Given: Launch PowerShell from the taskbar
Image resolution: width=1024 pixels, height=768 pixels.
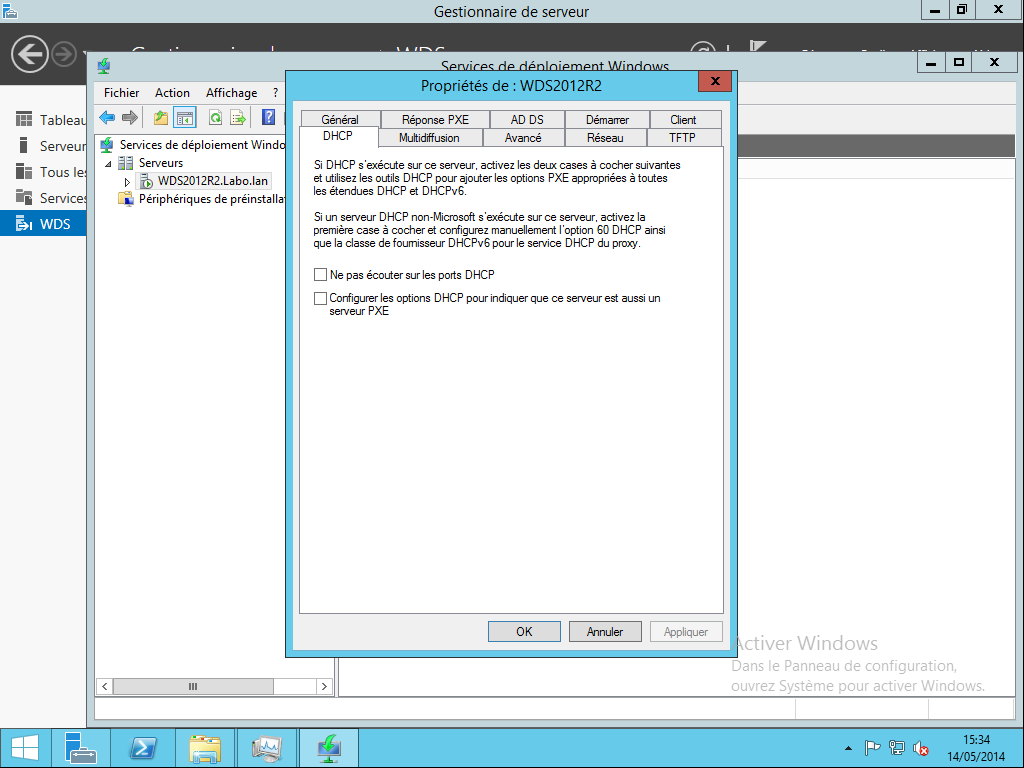Looking at the screenshot, I should [142, 748].
